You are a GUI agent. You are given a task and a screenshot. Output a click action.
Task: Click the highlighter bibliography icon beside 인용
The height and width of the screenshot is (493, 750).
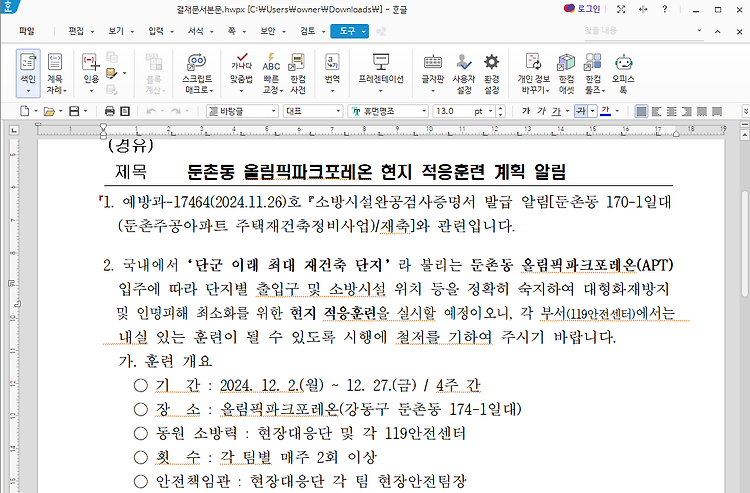coord(112,73)
